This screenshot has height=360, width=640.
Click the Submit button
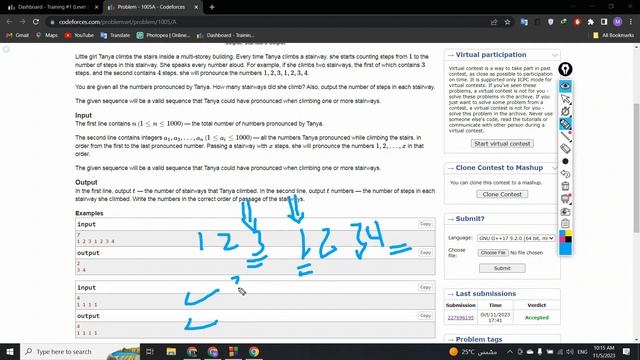502,268
